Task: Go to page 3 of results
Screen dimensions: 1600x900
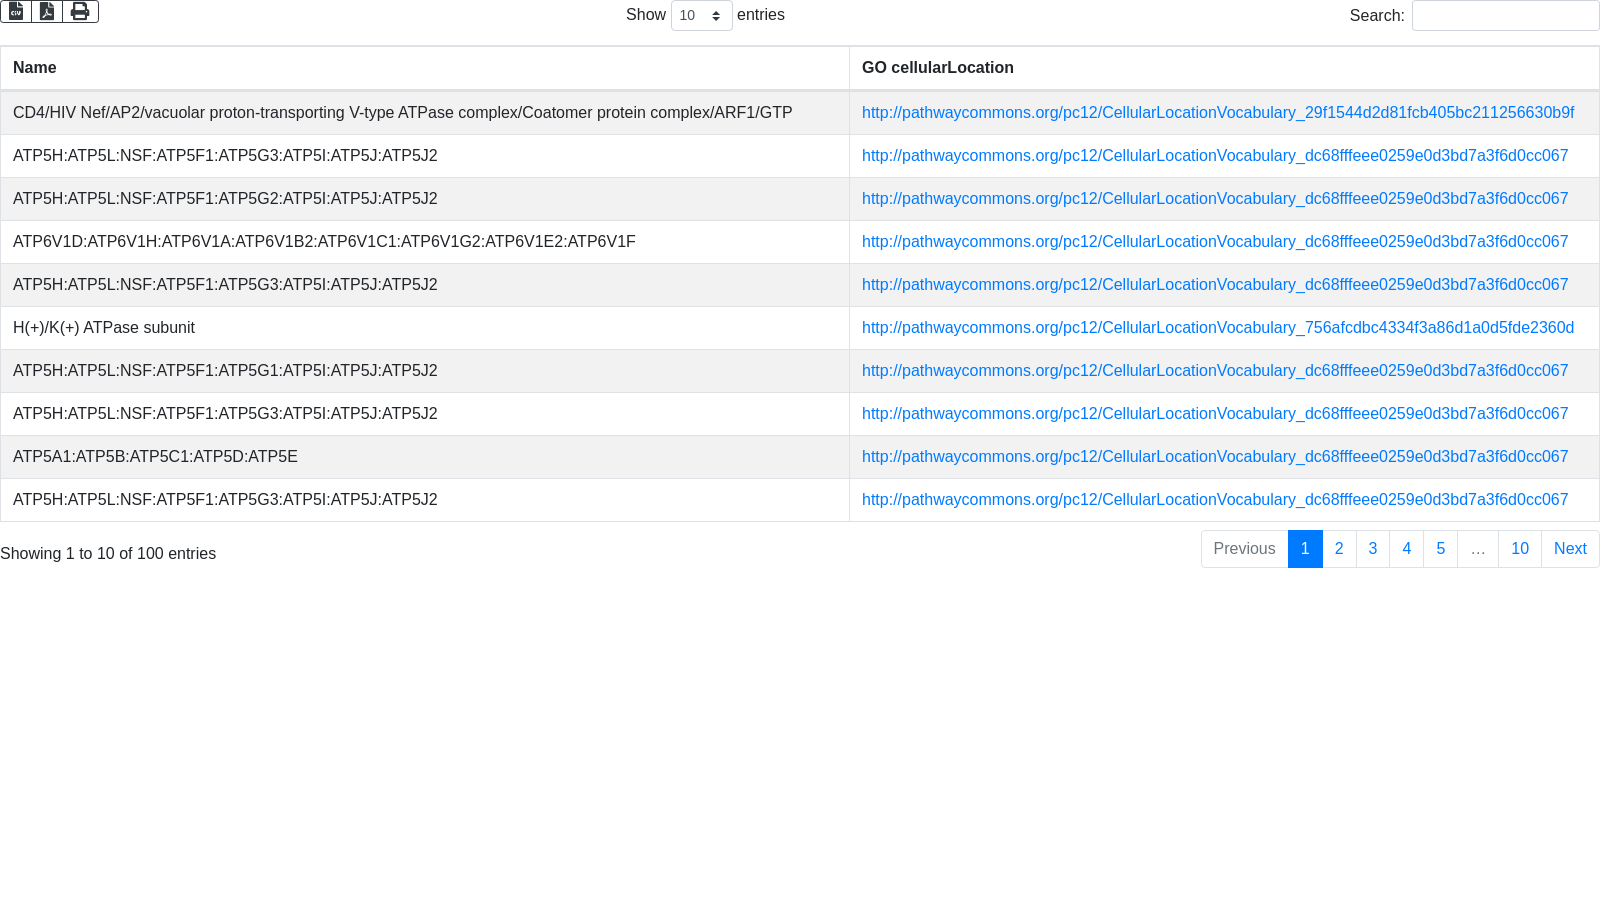Action: click(x=1373, y=549)
